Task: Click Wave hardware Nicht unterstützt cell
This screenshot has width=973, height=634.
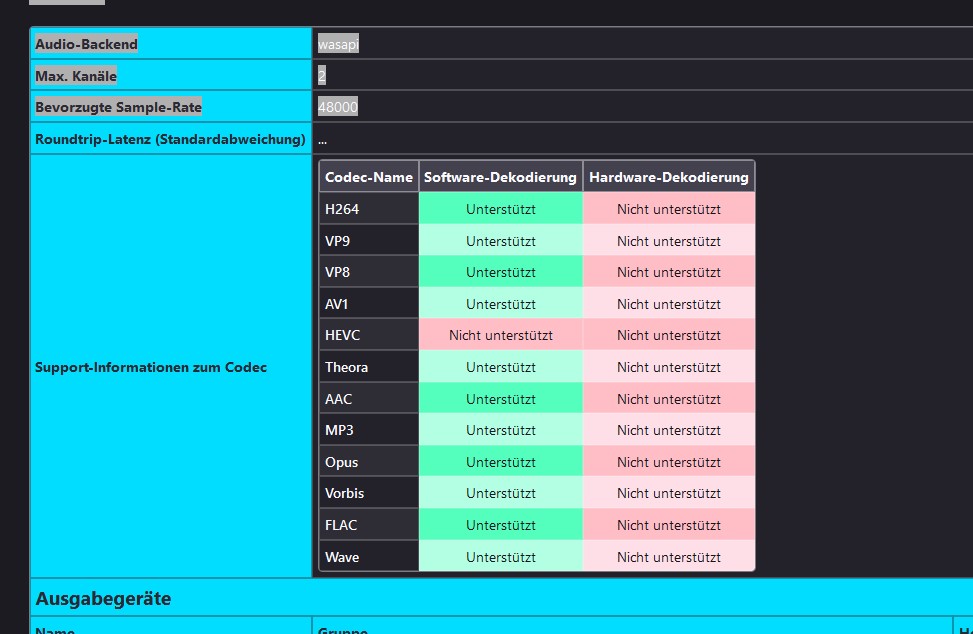Action: 669,556
